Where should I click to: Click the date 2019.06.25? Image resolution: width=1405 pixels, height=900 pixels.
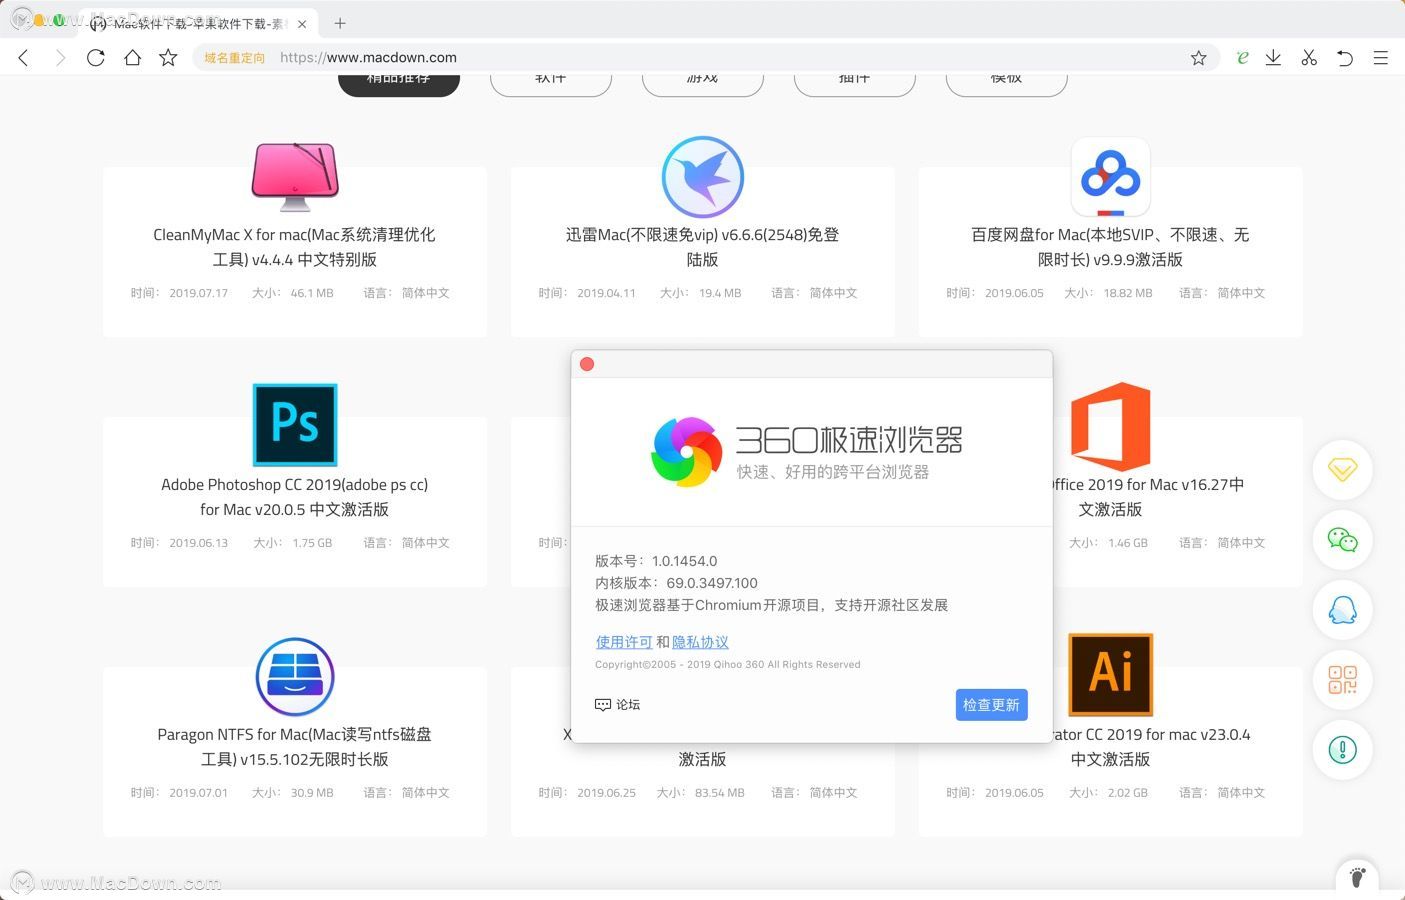[606, 793]
